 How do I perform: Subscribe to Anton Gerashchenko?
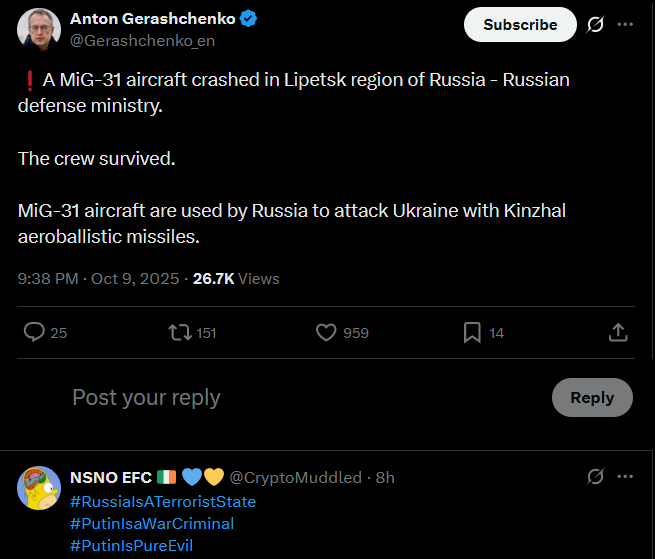coord(520,24)
